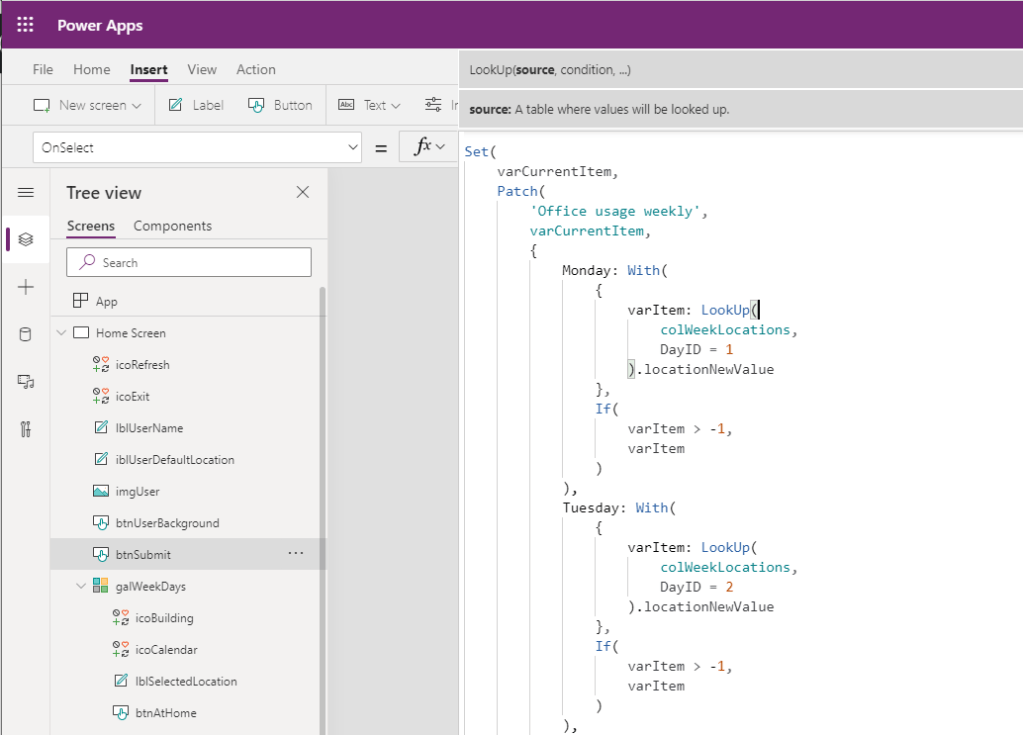
Task: Collapse the galWeekDays gallery node
Action: pos(82,586)
